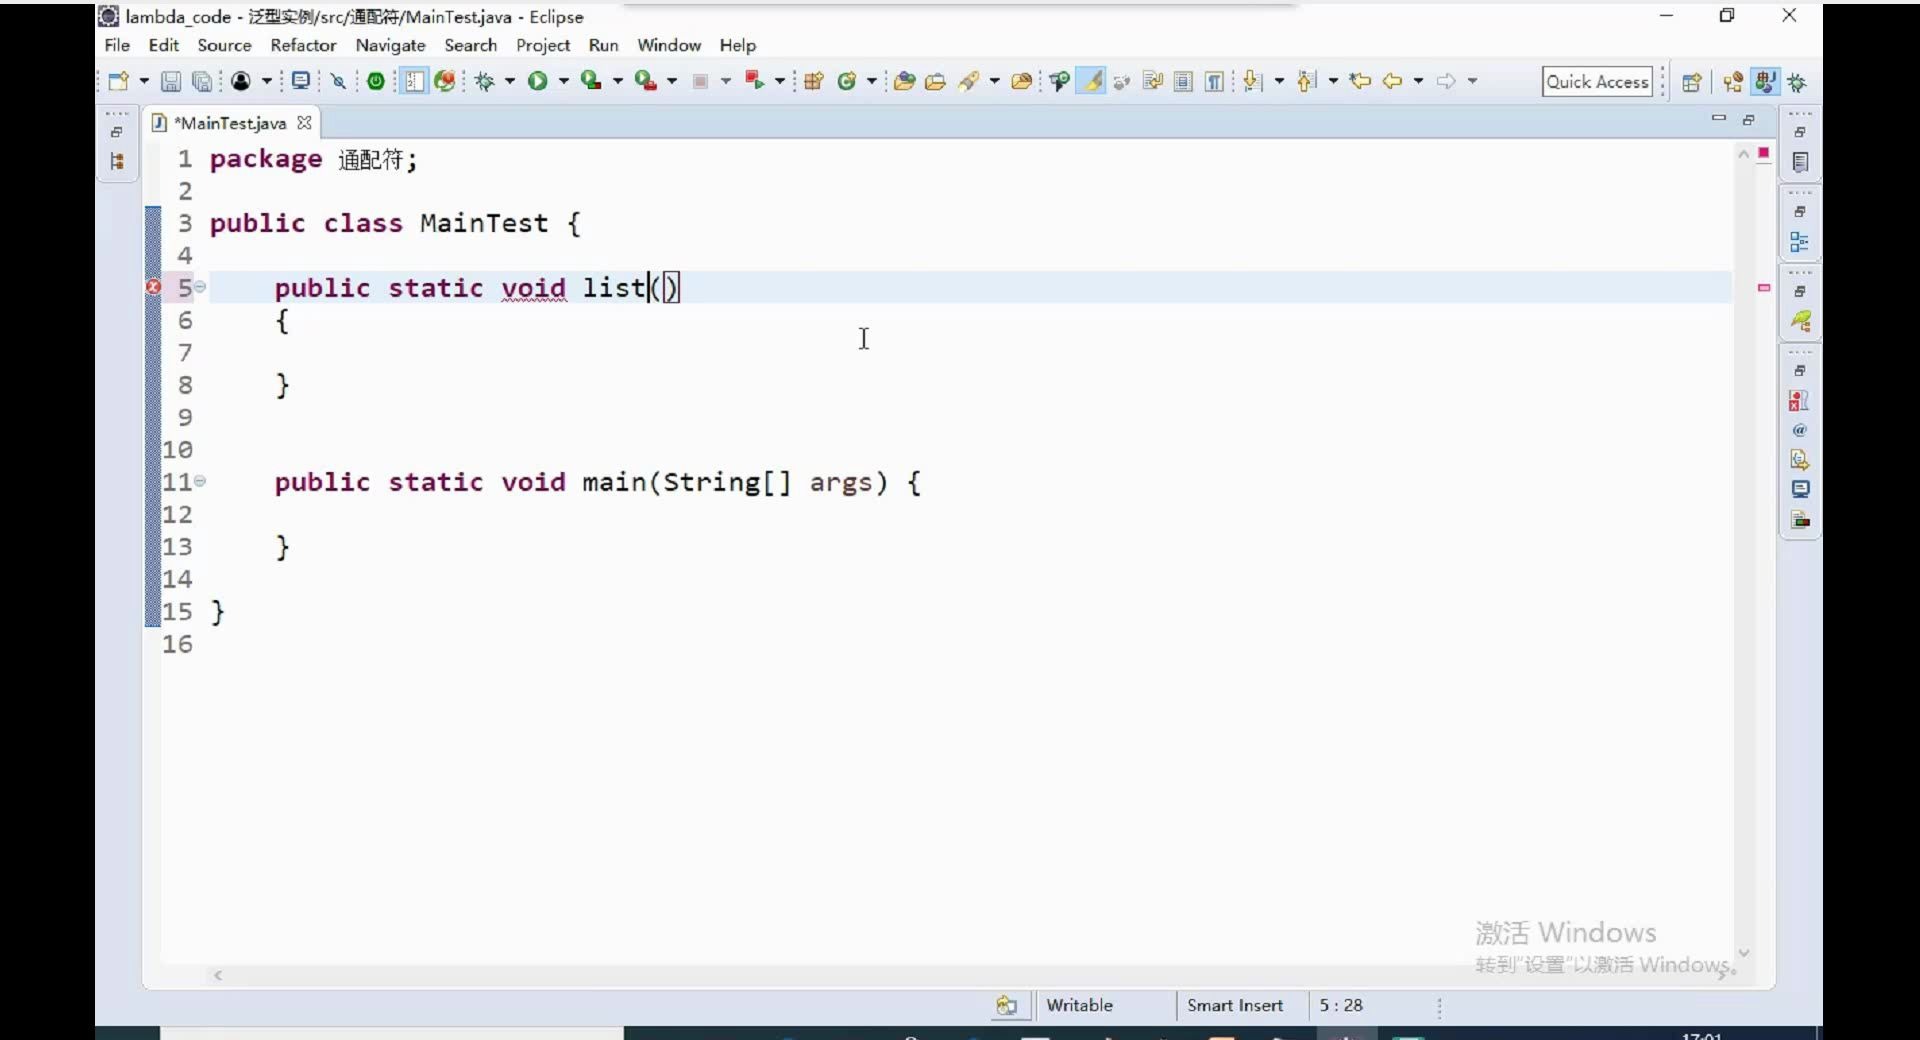The image size is (1920, 1040).
Task: Open the File menu
Action: tap(117, 45)
